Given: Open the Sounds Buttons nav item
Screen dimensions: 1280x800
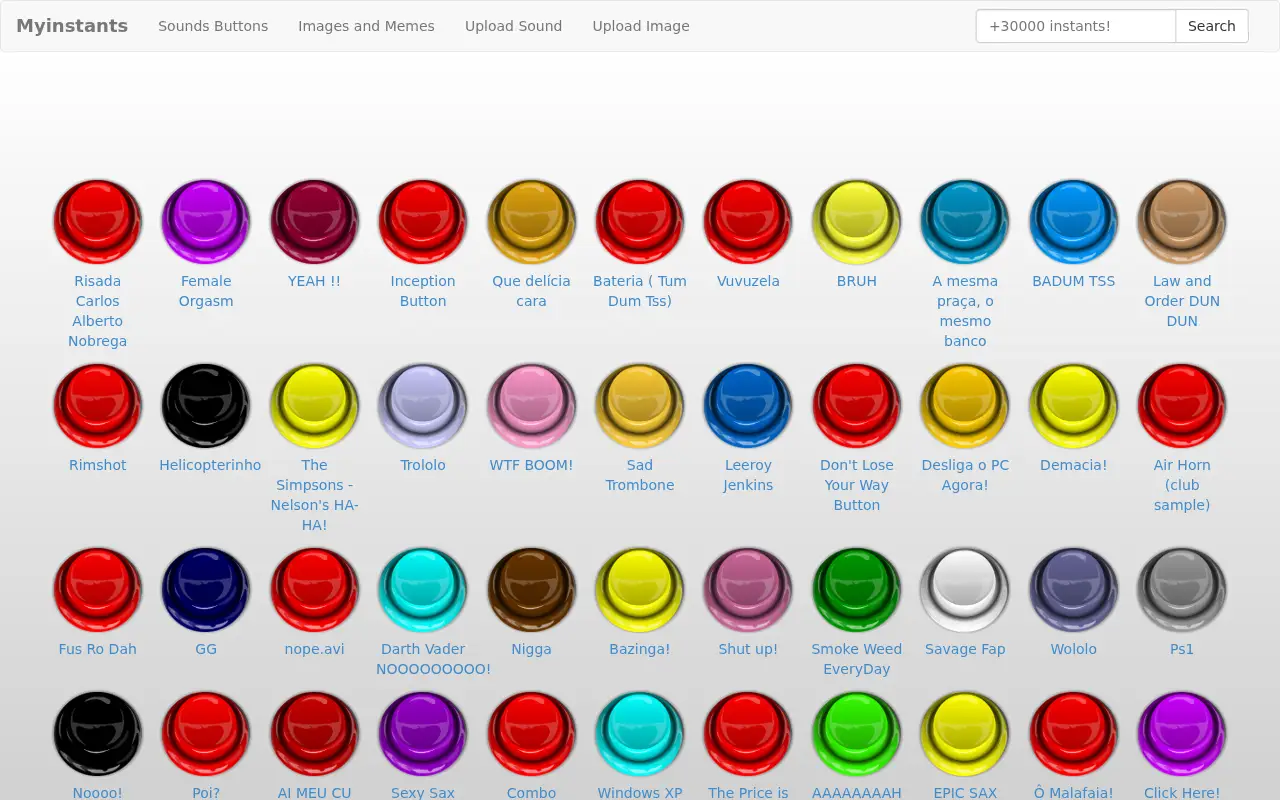Looking at the screenshot, I should pos(213,26).
